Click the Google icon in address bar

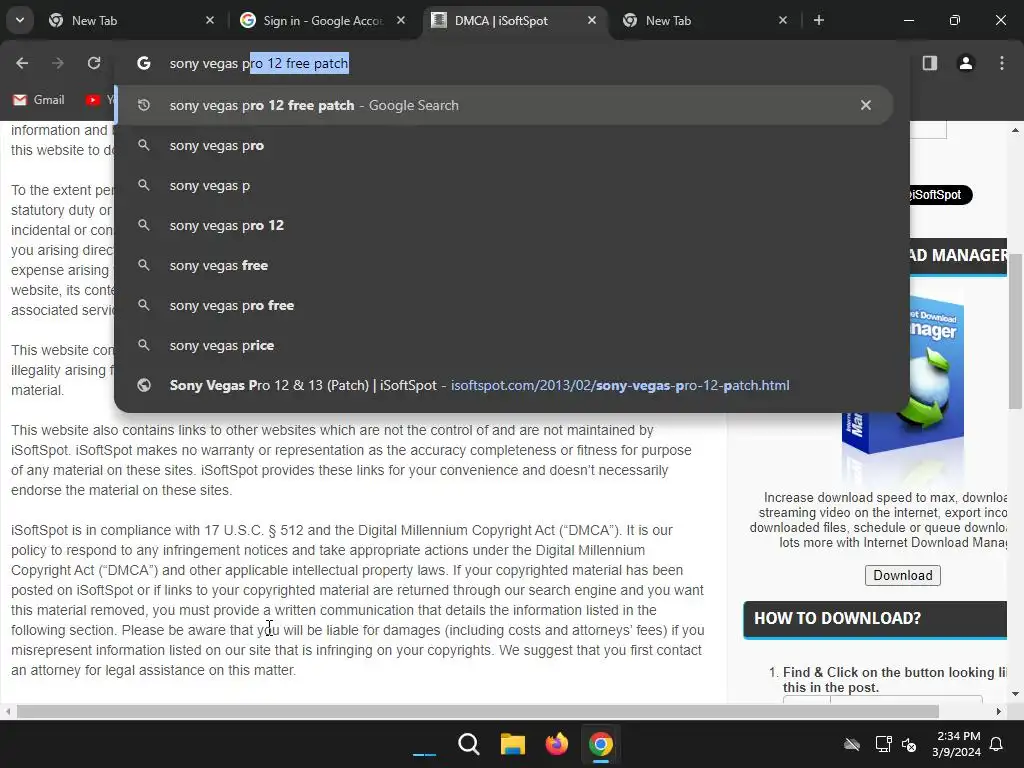click(x=144, y=63)
